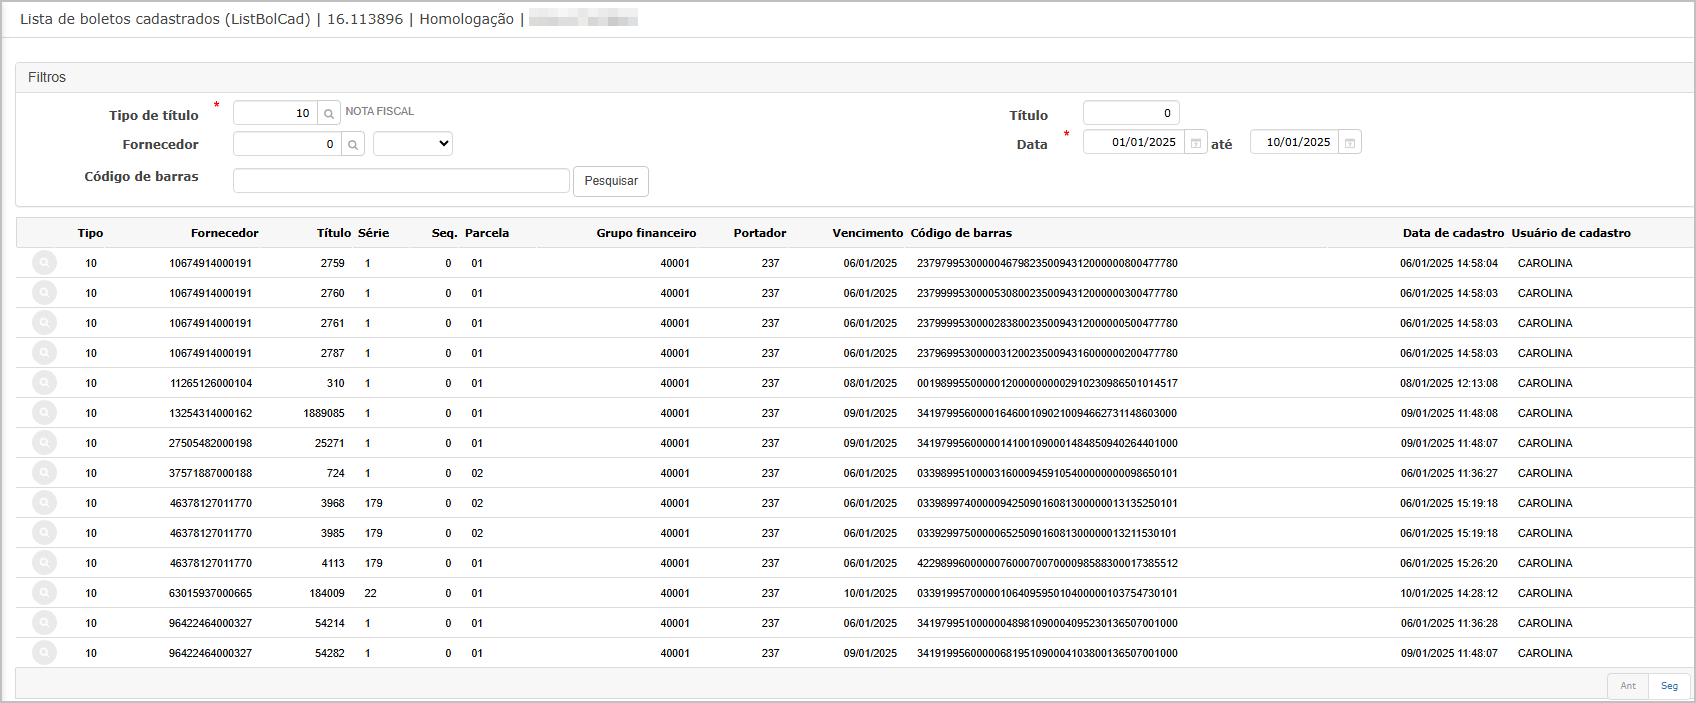Screen dimensions: 1696x703
Task: Click título number 1889085 cell
Action: 324,413
